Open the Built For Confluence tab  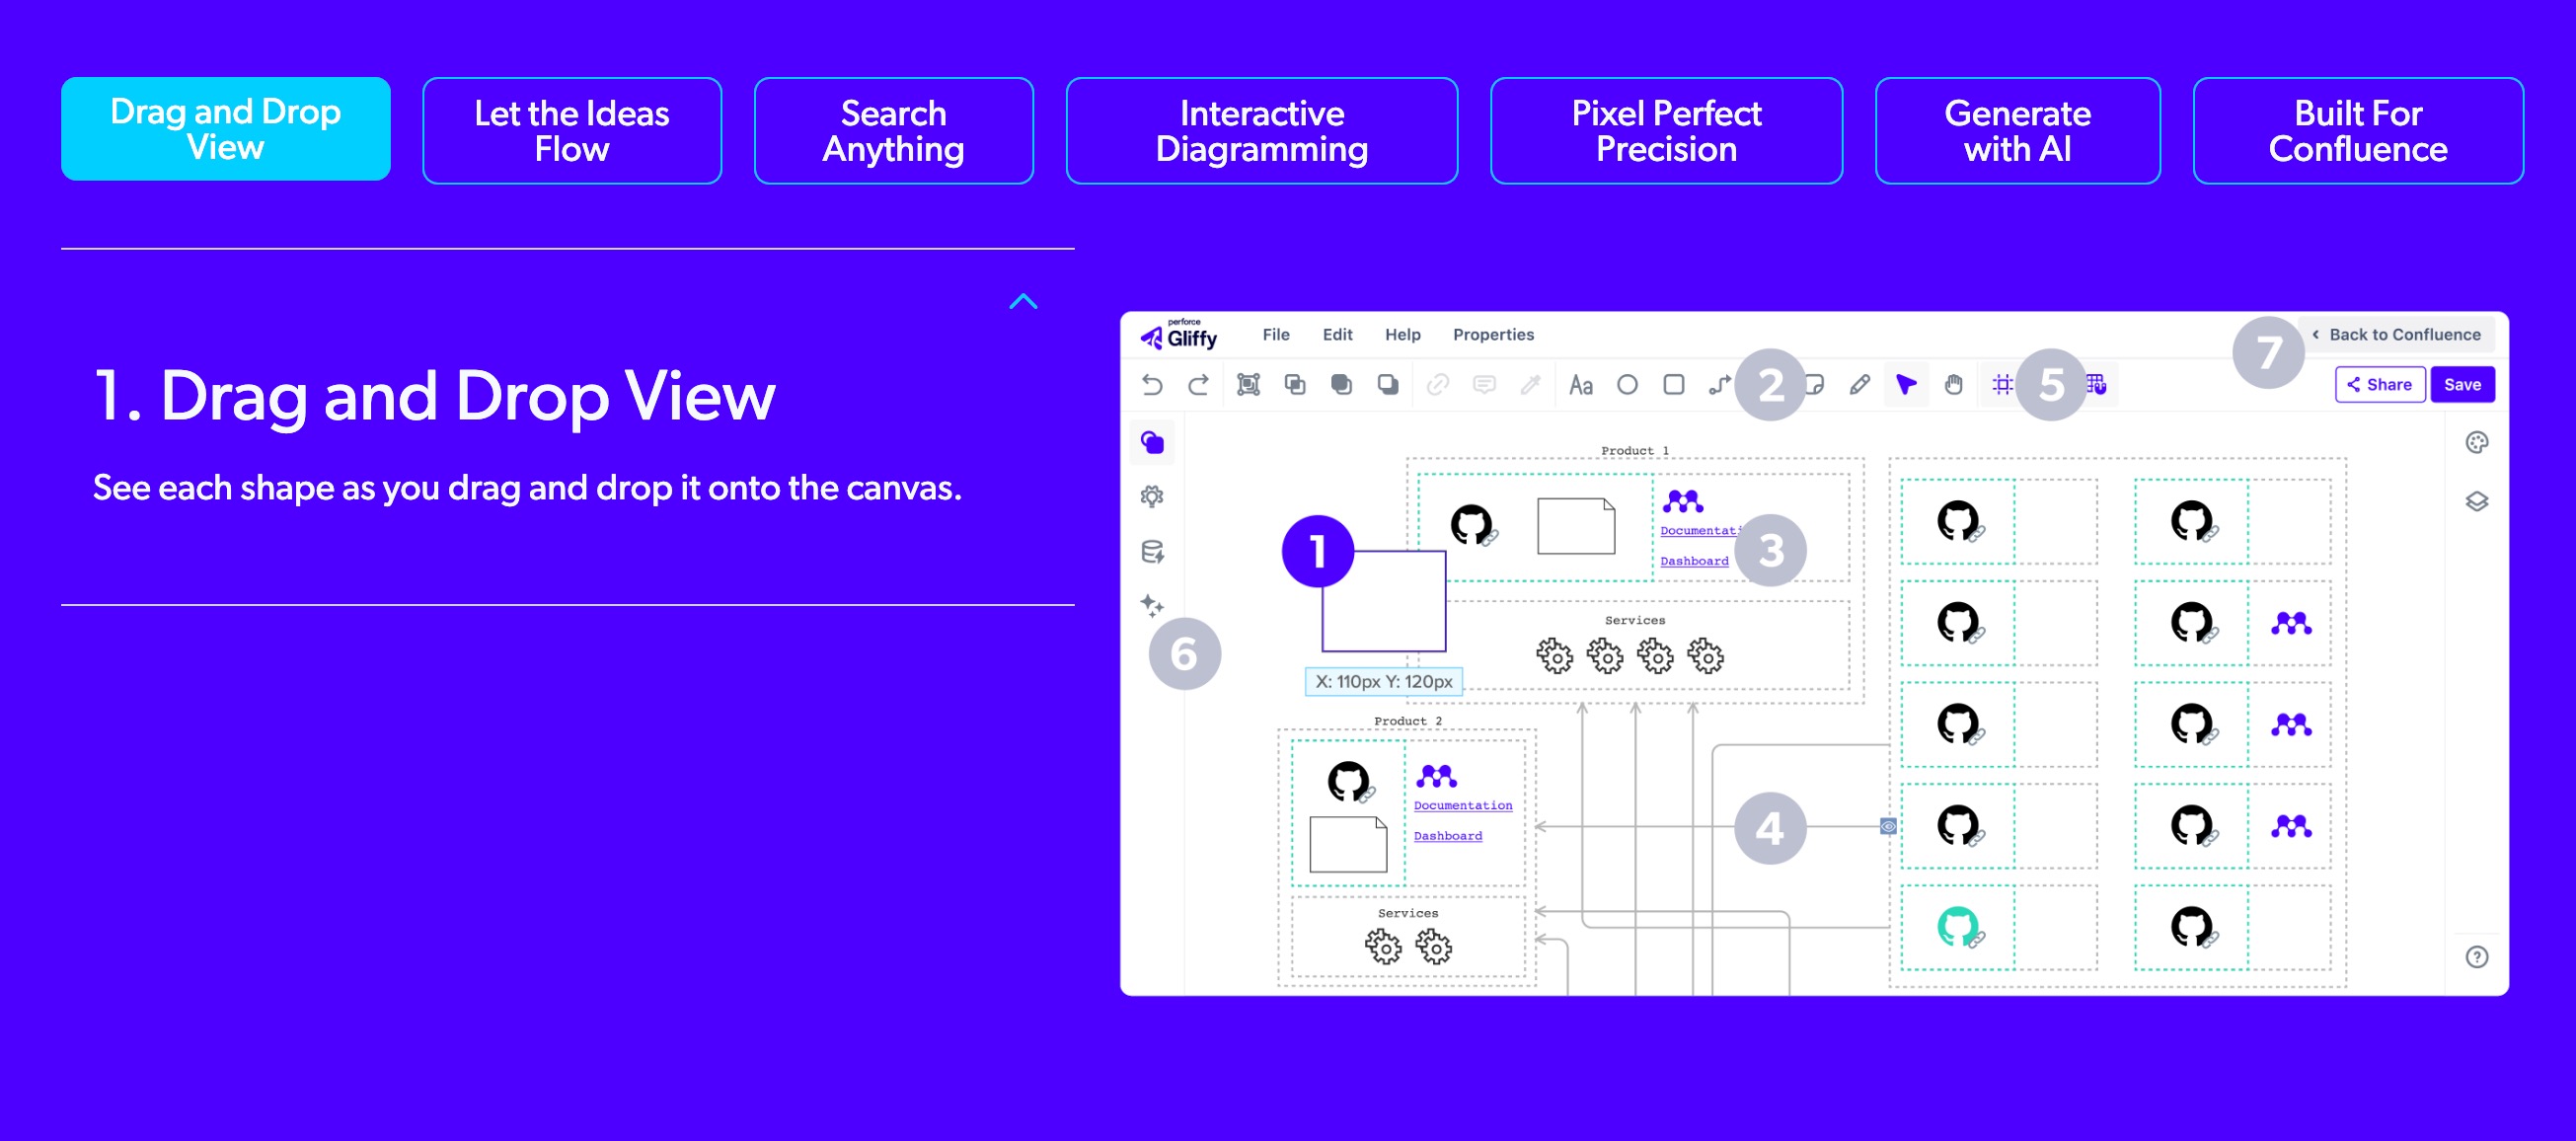2357,131
